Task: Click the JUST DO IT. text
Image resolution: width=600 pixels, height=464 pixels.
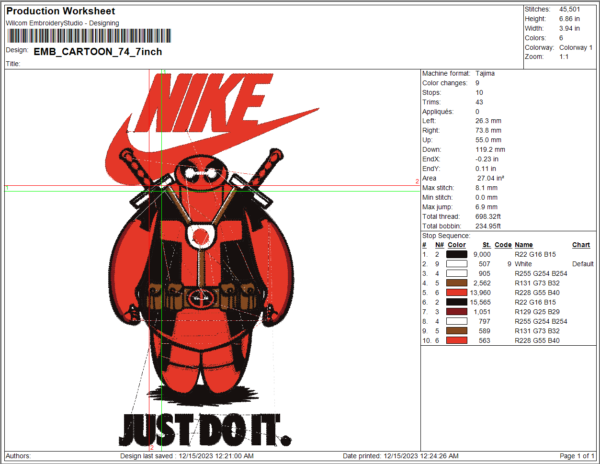Action: click(x=205, y=428)
